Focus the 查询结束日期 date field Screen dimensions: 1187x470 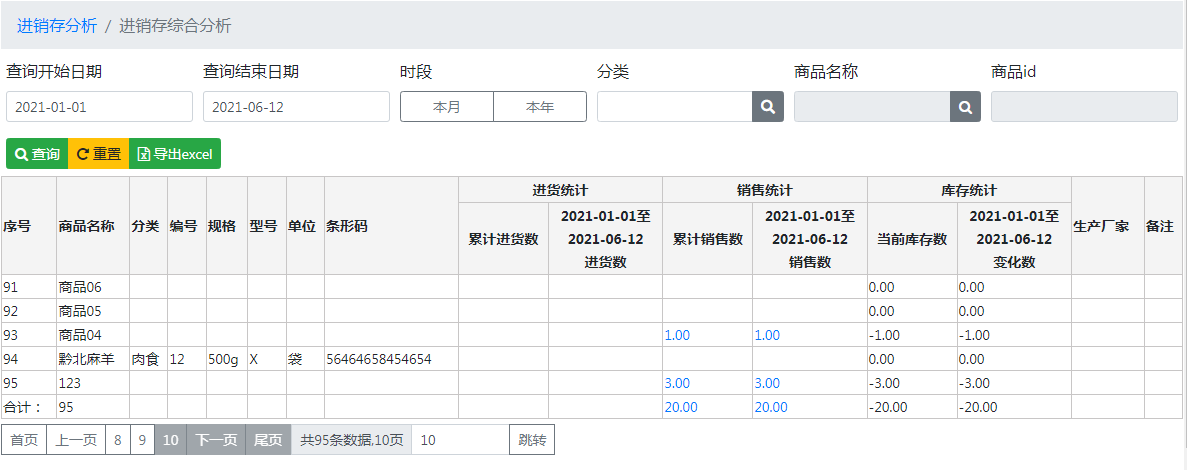coord(296,107)
